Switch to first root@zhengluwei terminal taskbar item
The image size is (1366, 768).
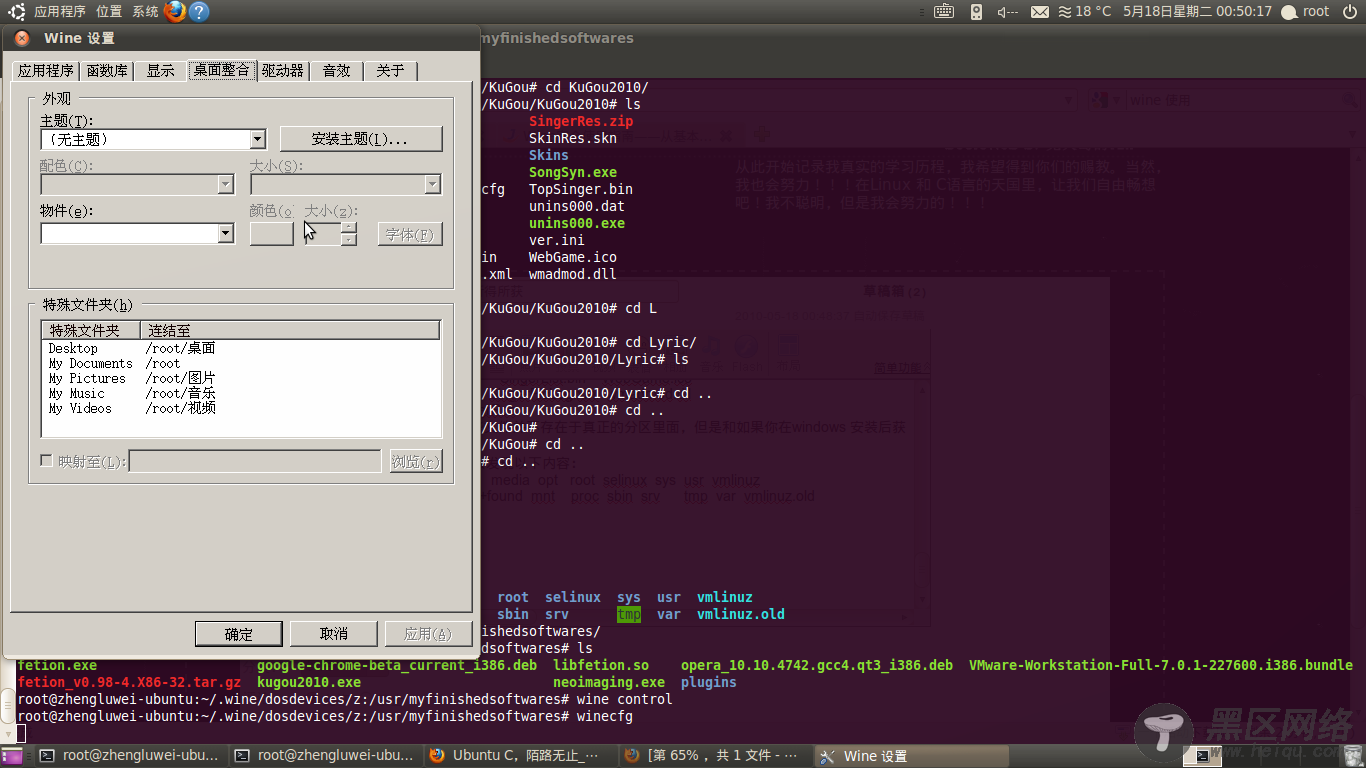tap(130, 756)
